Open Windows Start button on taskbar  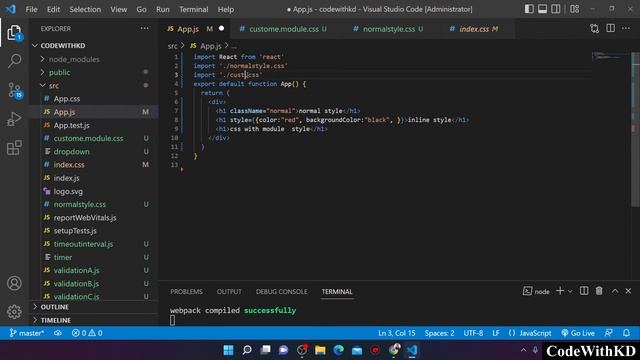click(228, 350)
